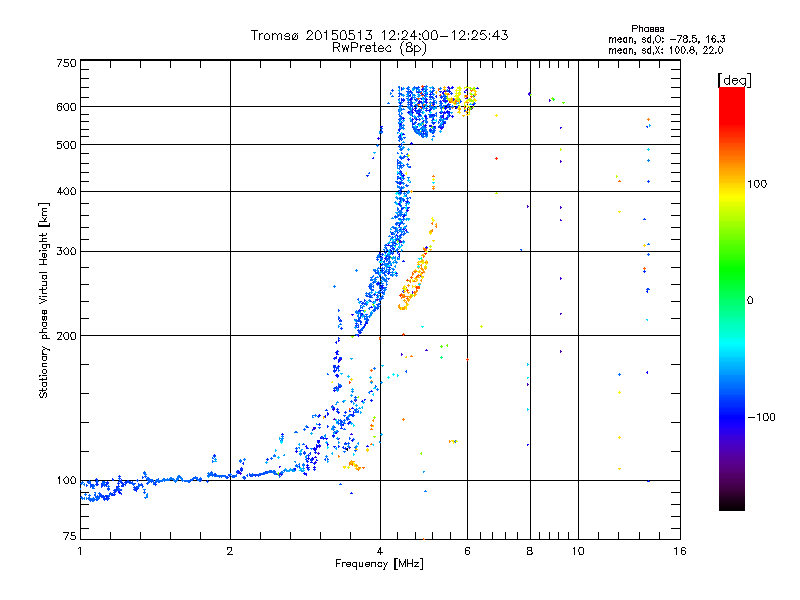Image resolution: width=800 pixels, height=600 pixels.
Task: Click the colorbar '0' tick label
Action: pos(750,300)
